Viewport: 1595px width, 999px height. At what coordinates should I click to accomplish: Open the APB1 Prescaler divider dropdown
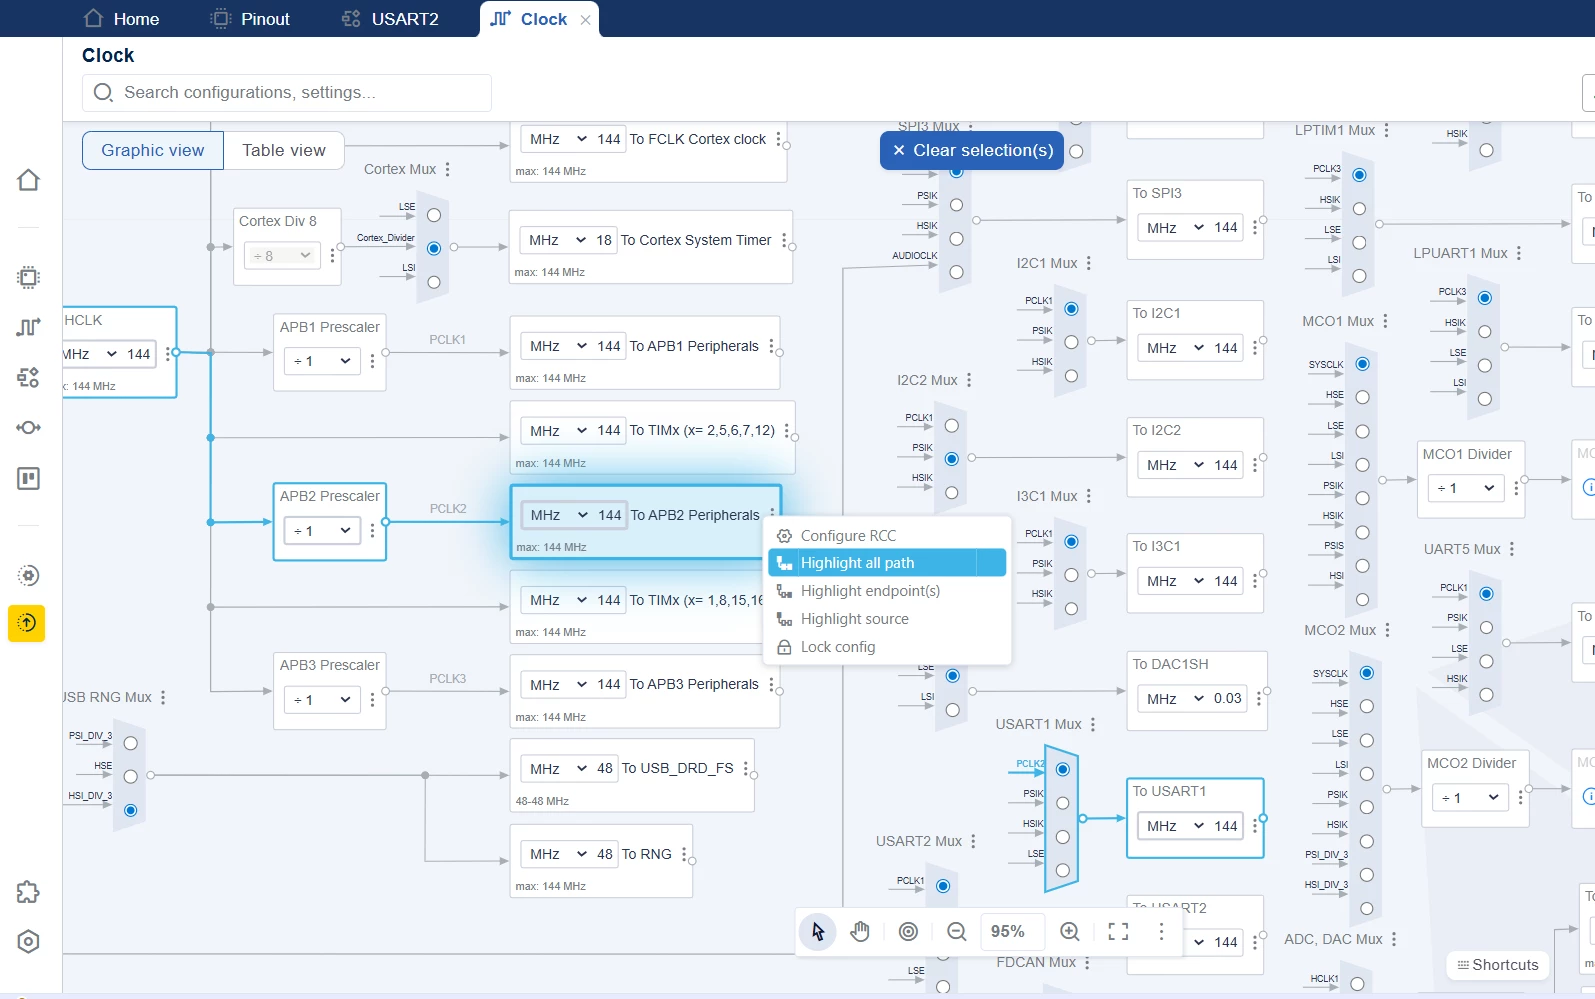tap(322, 361)
